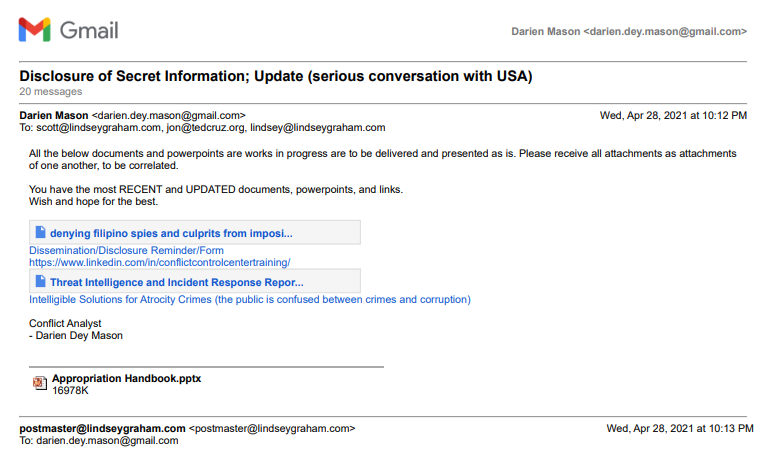Click the 20 messages count label
The height and width of the screenshot is (456, 775).
(50, 91)
